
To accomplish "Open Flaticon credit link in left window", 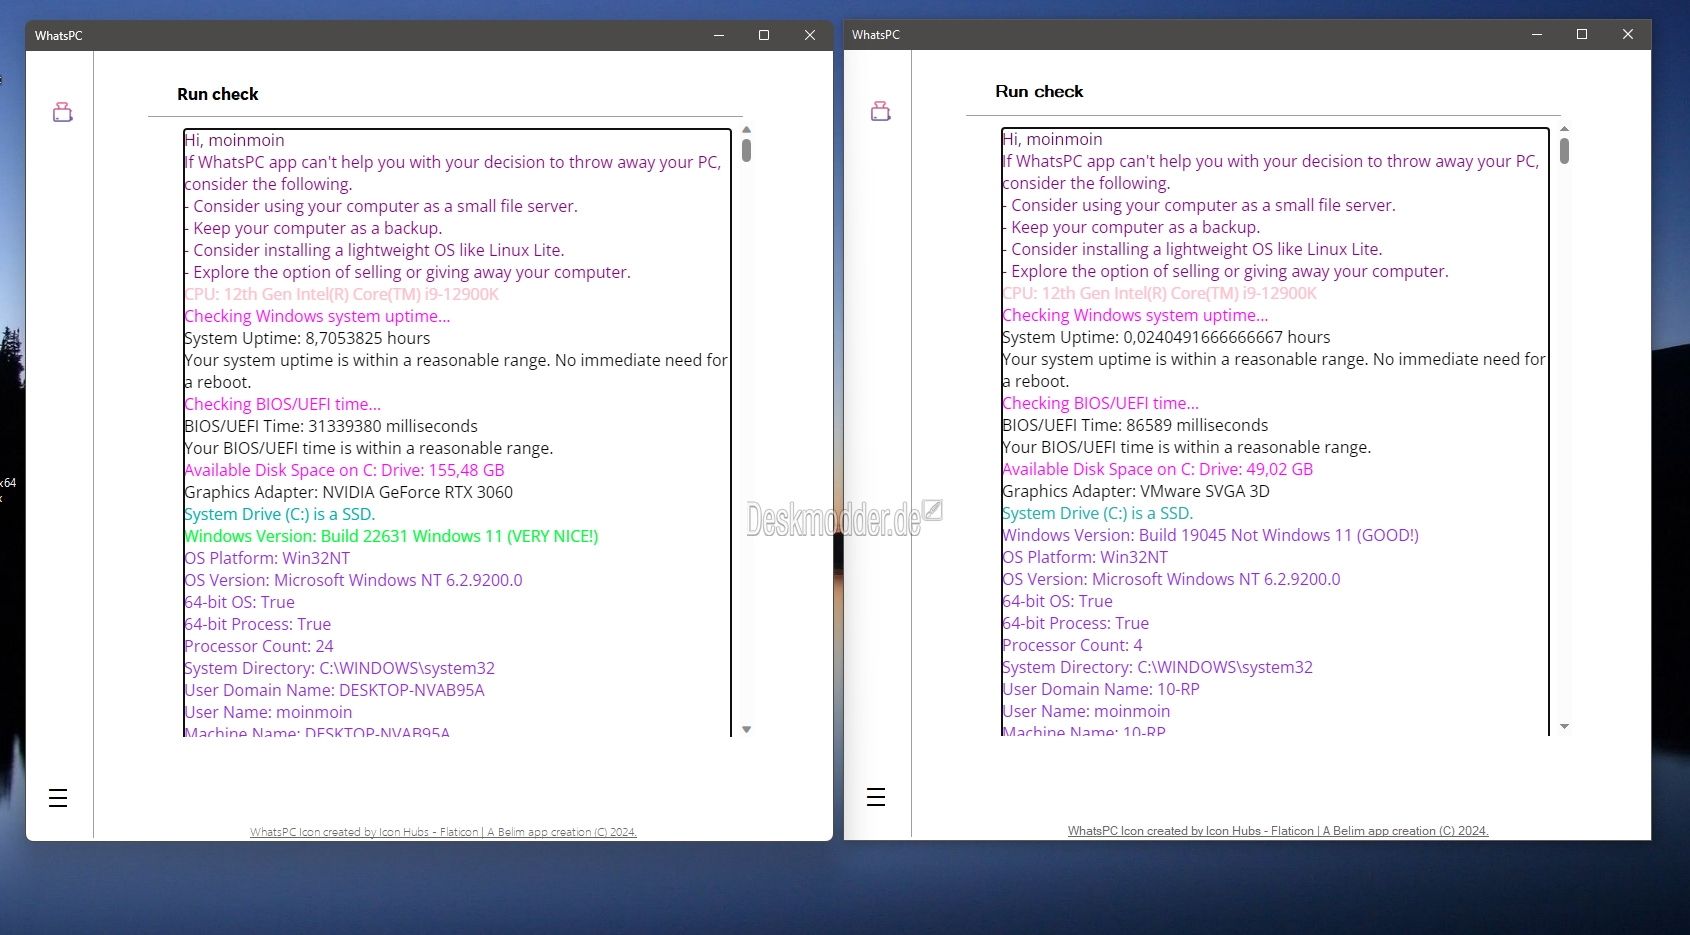I will [443, 832].
